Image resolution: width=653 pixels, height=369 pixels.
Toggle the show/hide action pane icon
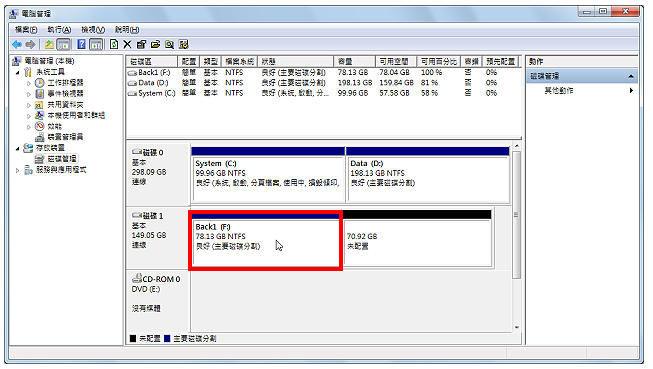(96, 44)
